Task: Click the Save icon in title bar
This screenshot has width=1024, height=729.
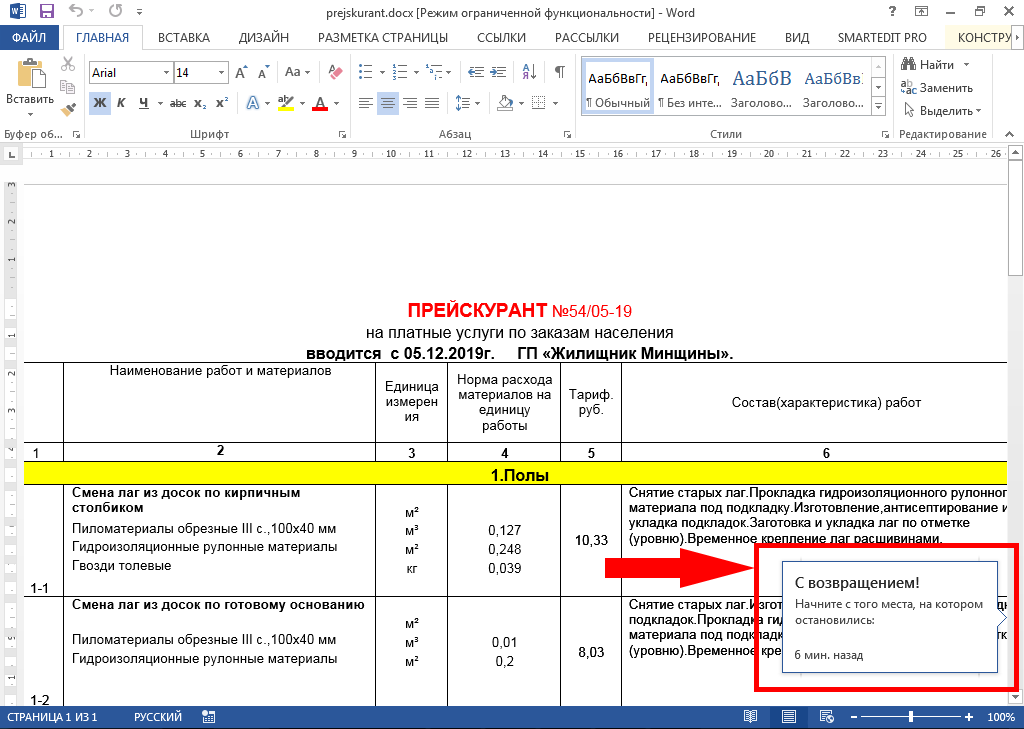Action: click(46, 12)
